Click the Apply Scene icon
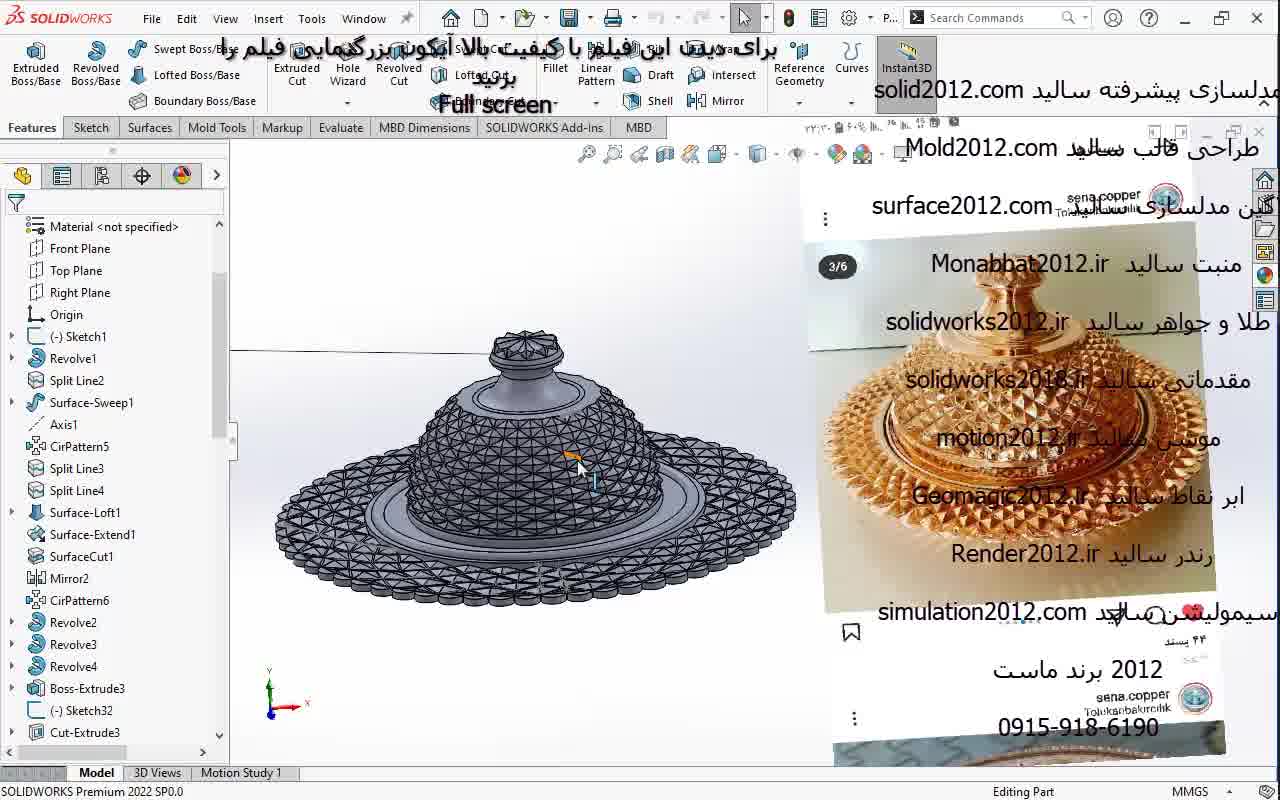The width and height of the screenshot is (1280, 800). click(x=862, y=154)
